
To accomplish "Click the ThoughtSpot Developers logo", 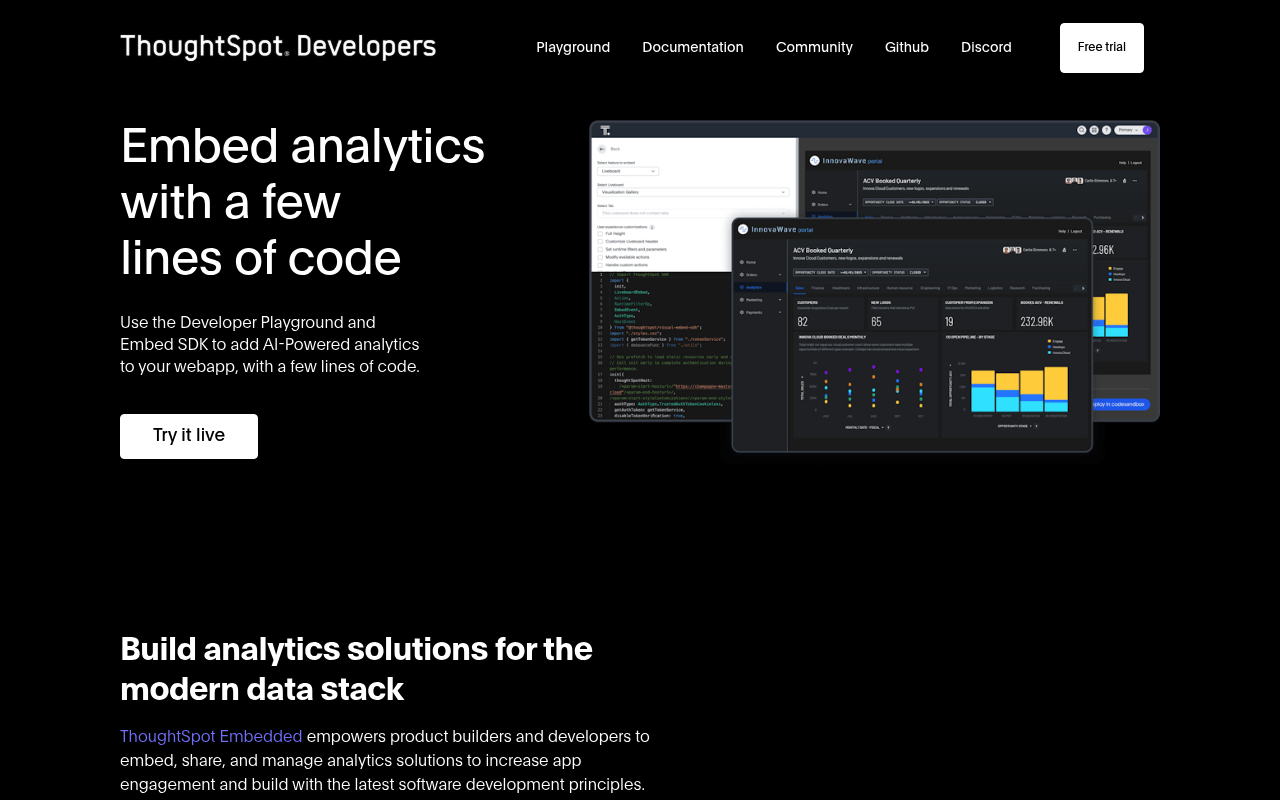I will click(278, 47).
